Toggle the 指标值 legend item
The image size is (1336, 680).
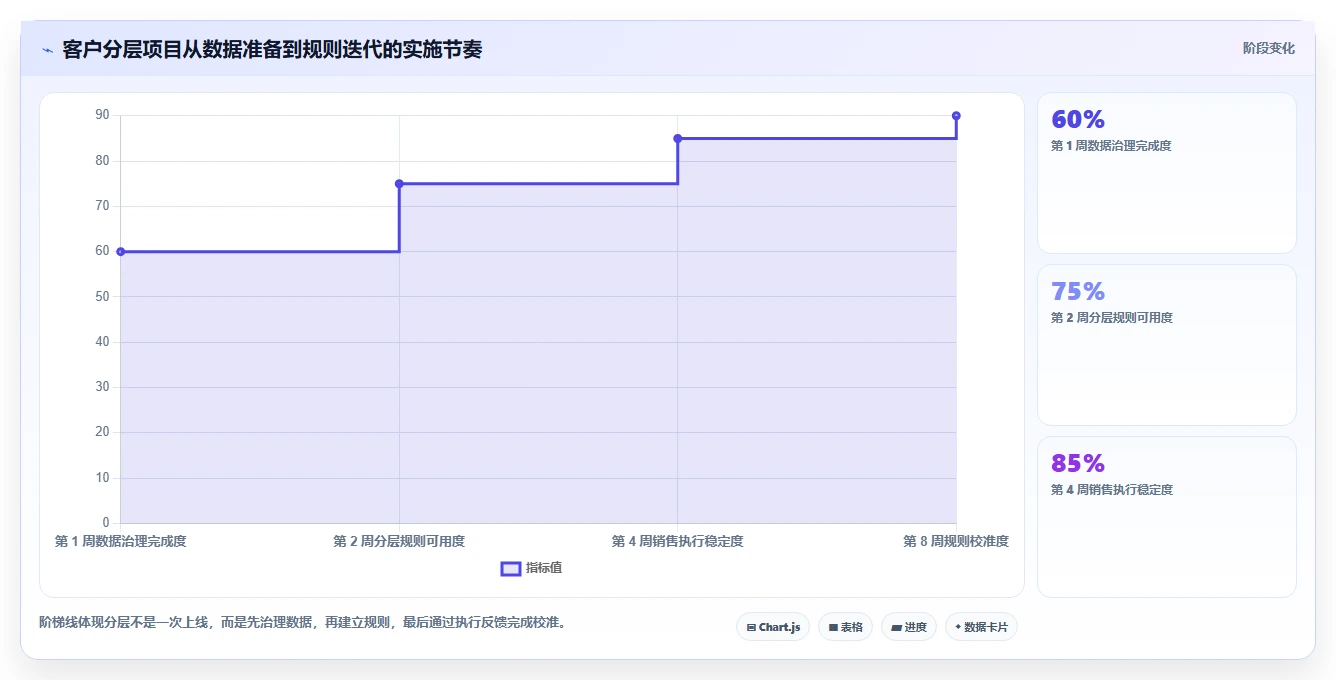click(532, 568)
